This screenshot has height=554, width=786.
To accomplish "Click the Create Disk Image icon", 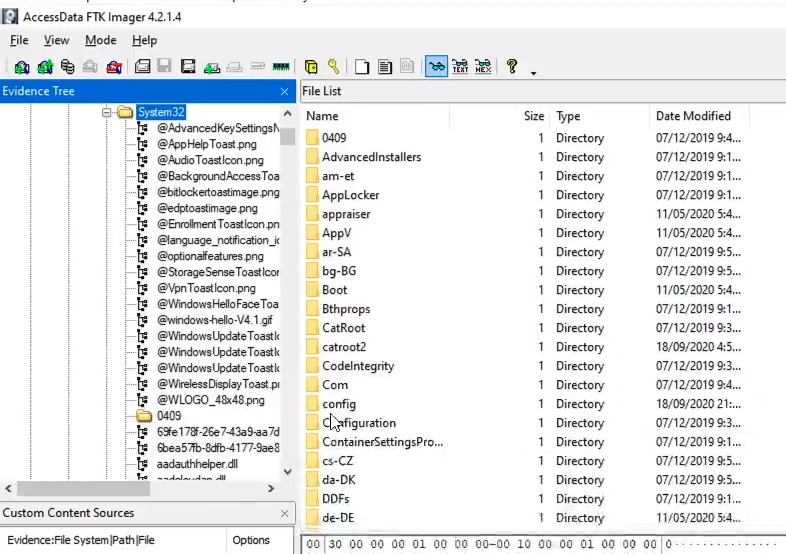I will point(142,67).
